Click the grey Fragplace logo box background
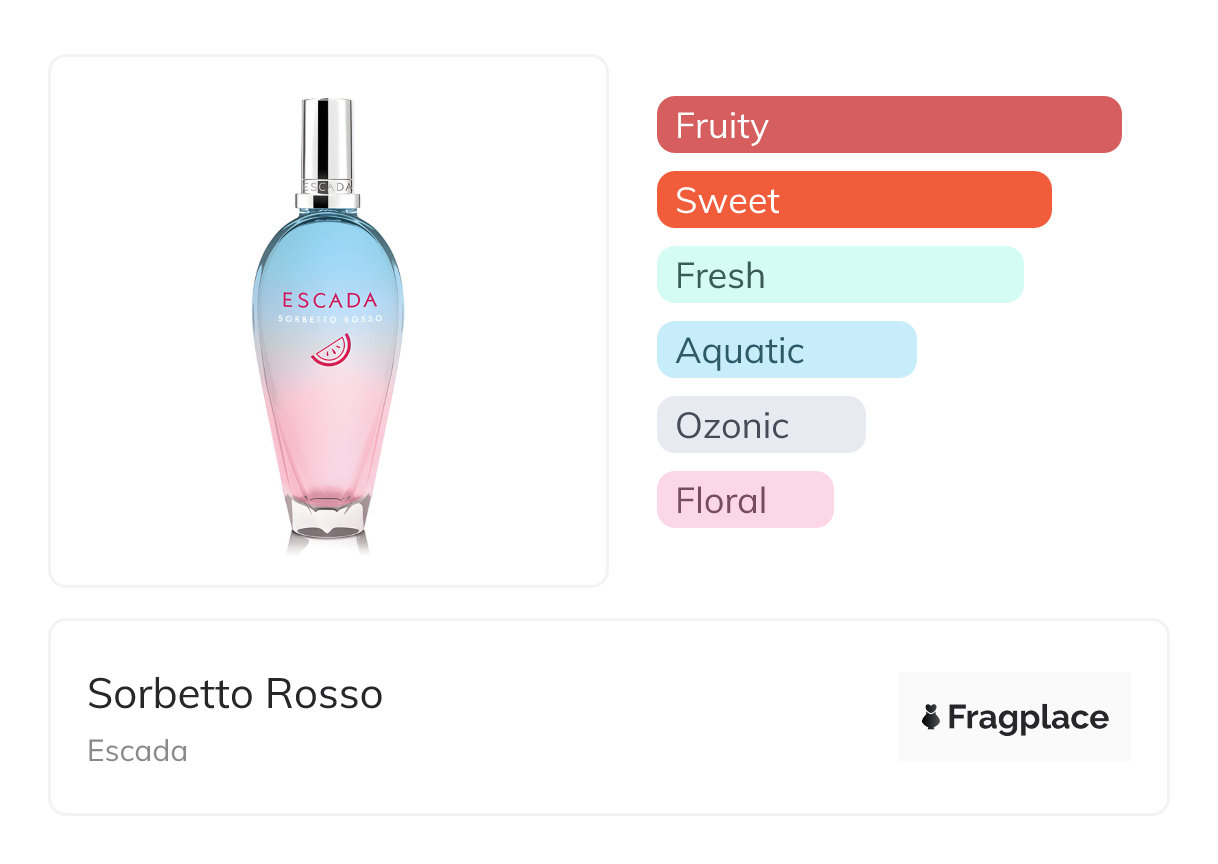The image size is (1218, 864). coord(1015,690)
